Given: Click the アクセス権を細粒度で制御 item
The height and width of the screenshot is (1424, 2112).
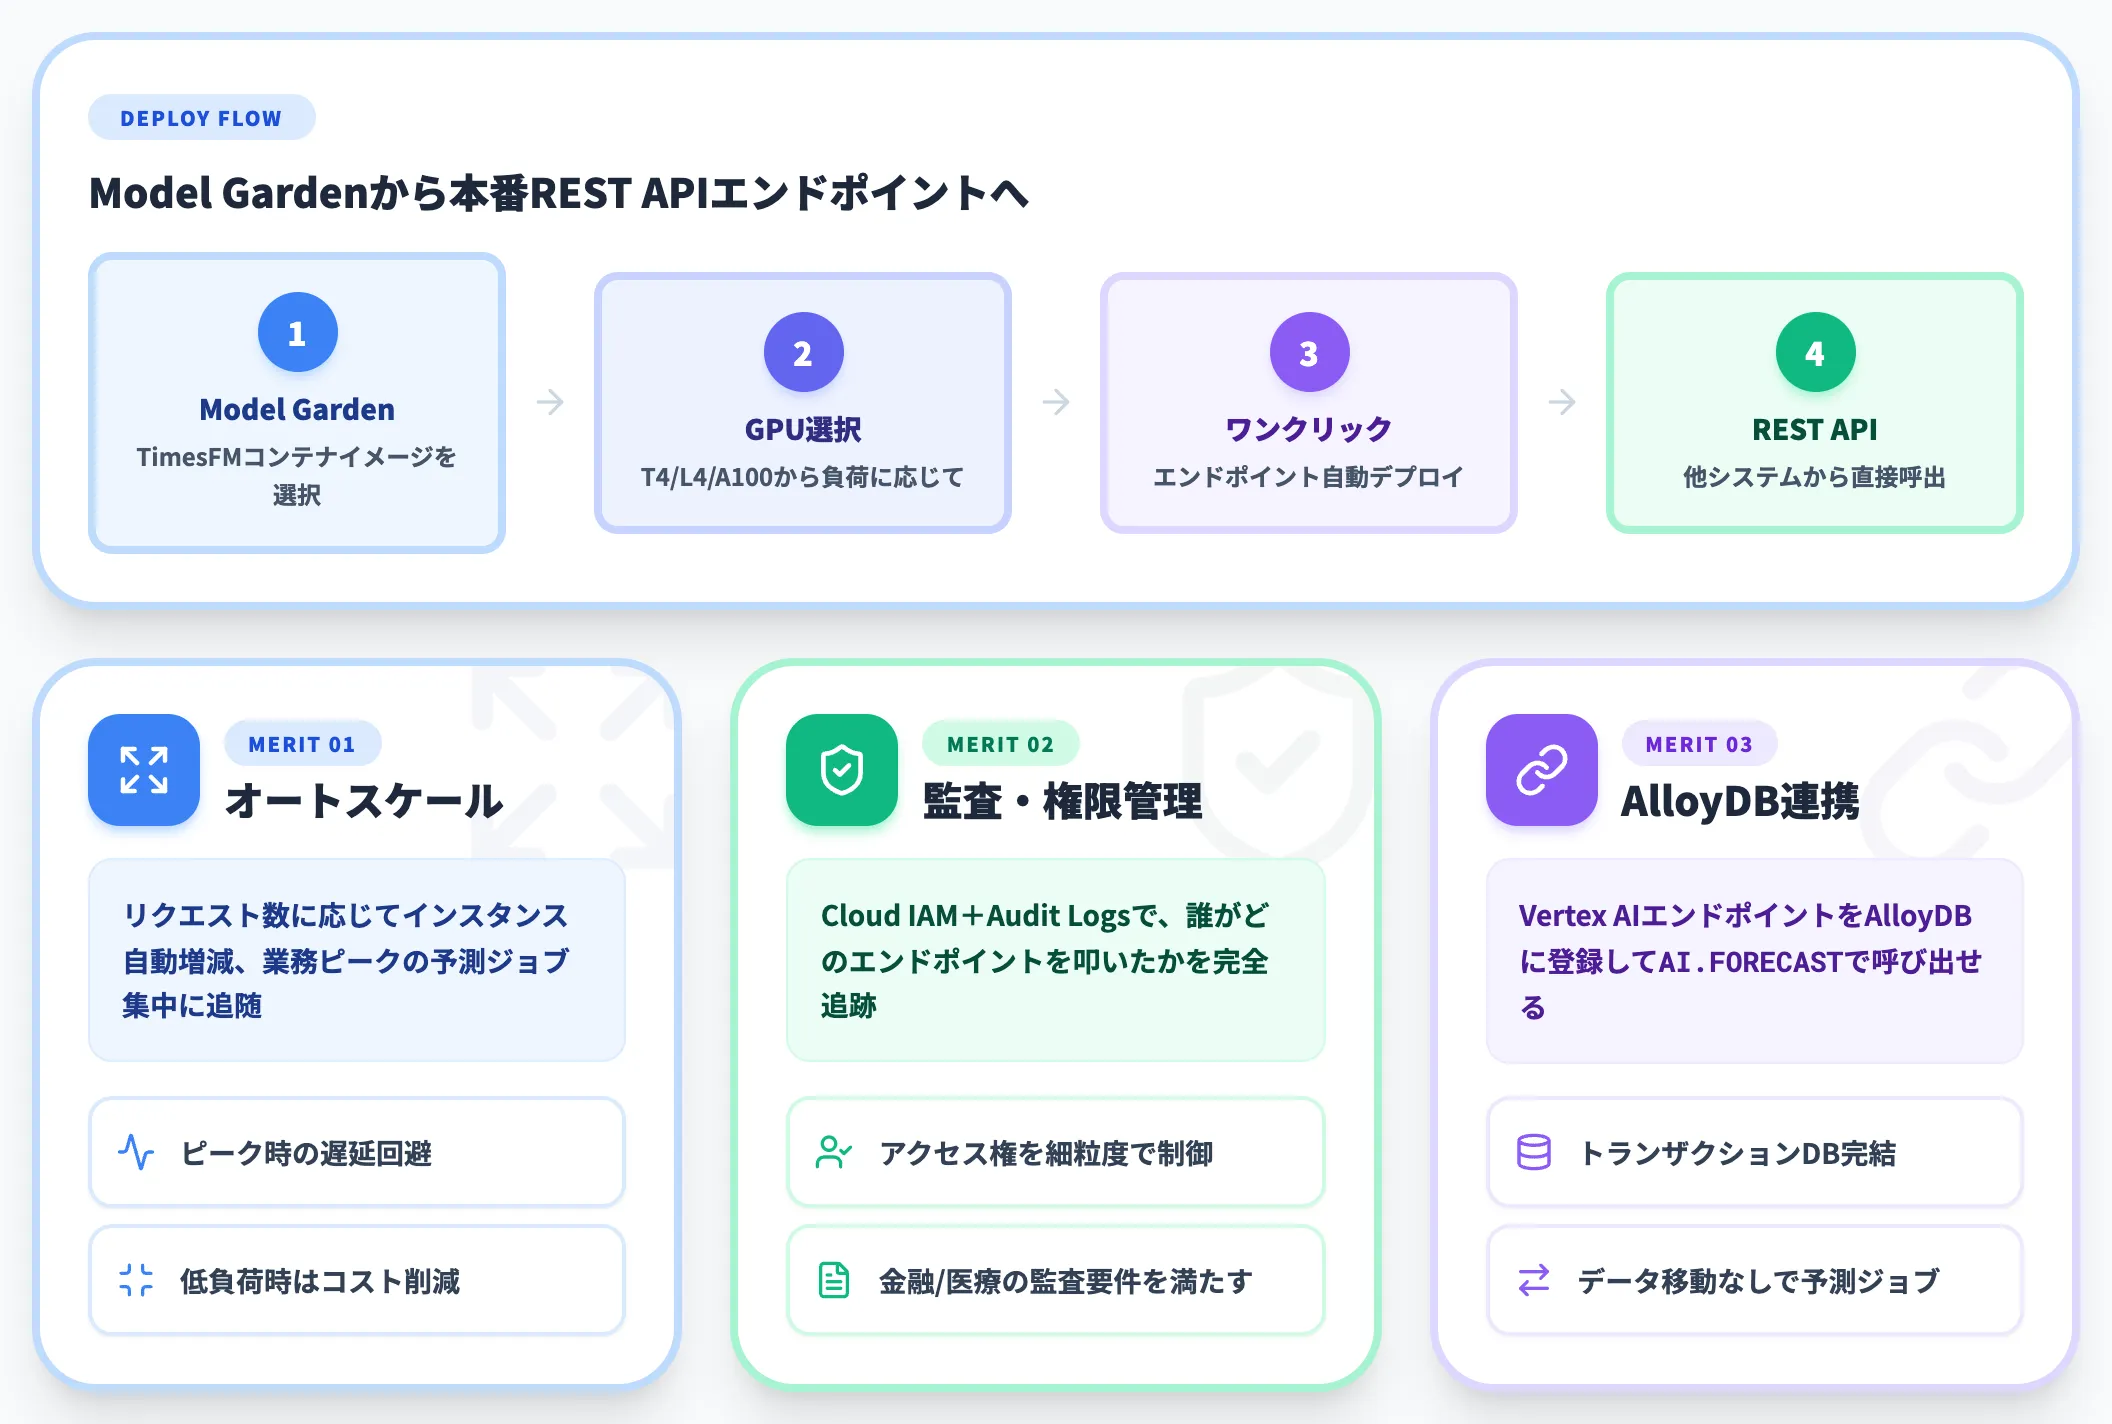Looking at the screenshot, I should [x=1055, y=1152].
